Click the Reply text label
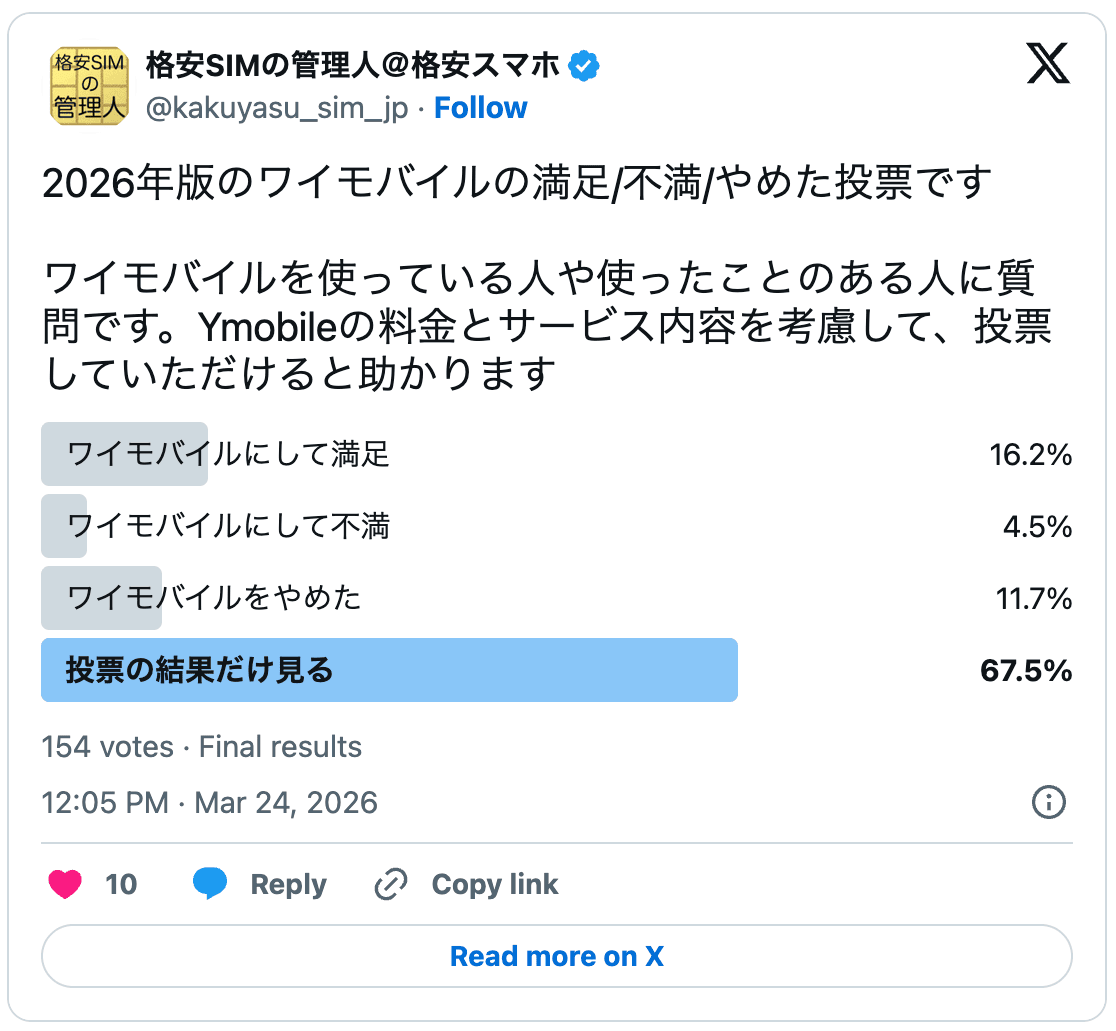The width and height of the screenshot is (1116, 1031). pos(289,884)
